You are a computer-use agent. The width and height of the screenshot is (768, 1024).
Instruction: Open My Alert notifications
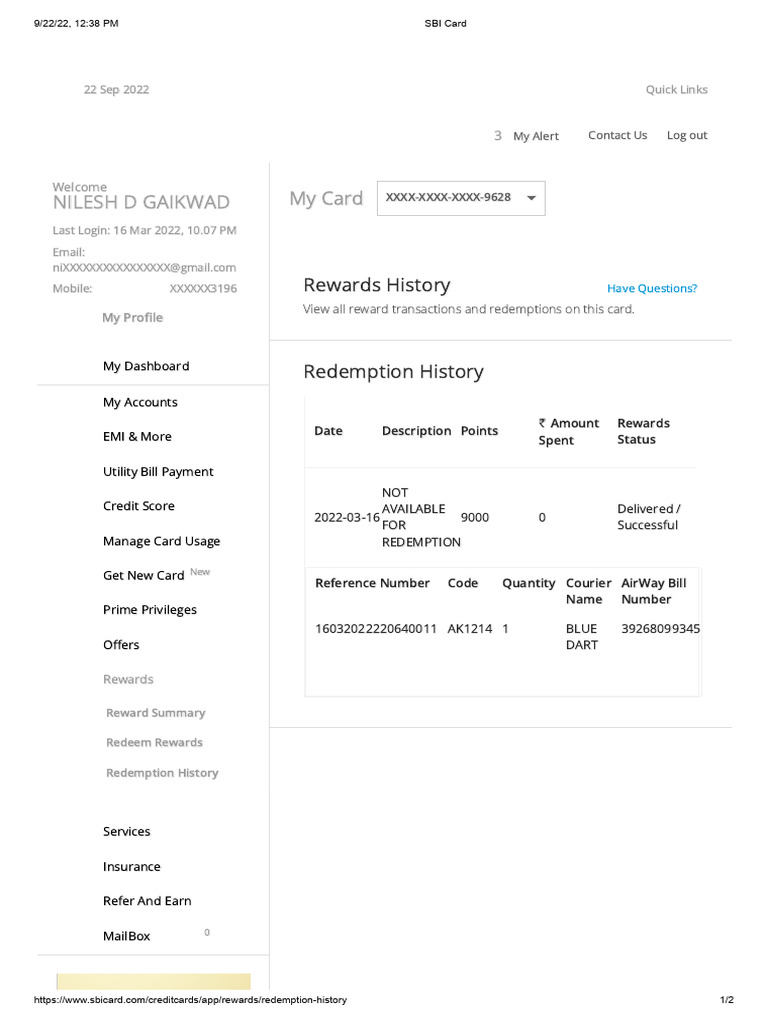[x=536, y=136]
